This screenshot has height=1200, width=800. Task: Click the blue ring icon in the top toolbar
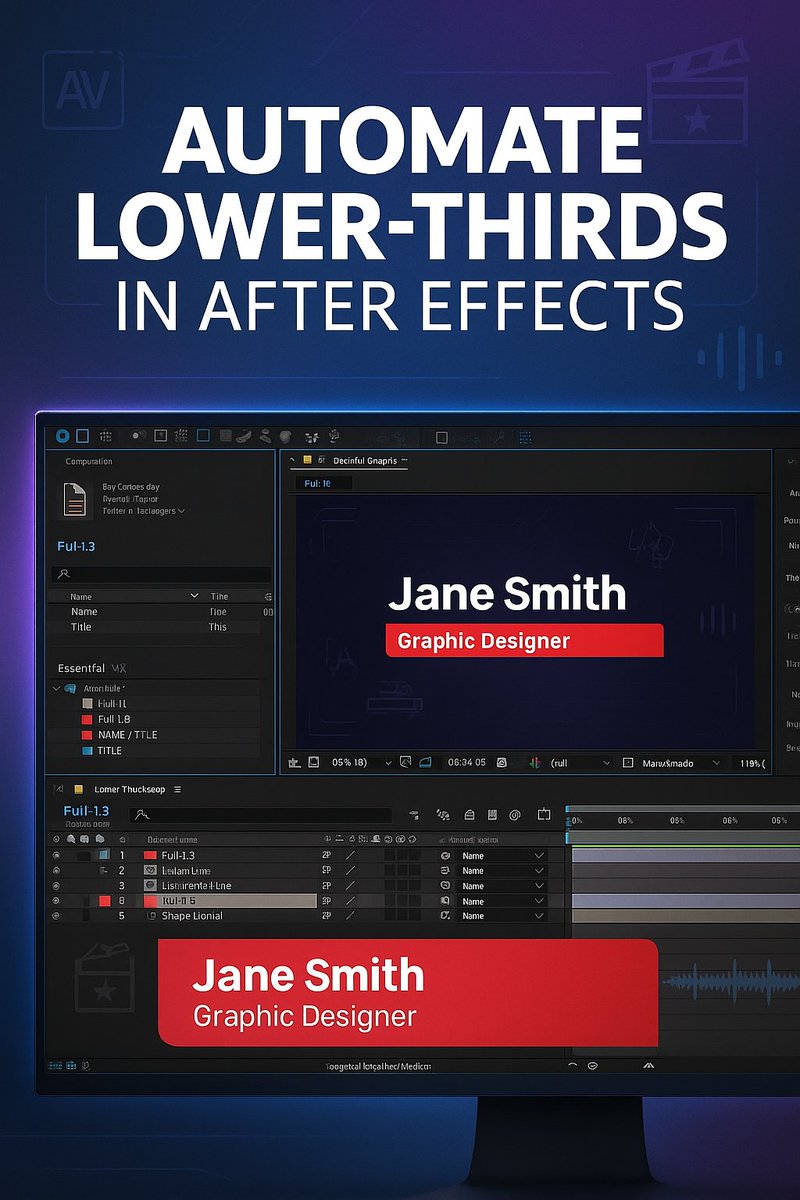point(63,436)
